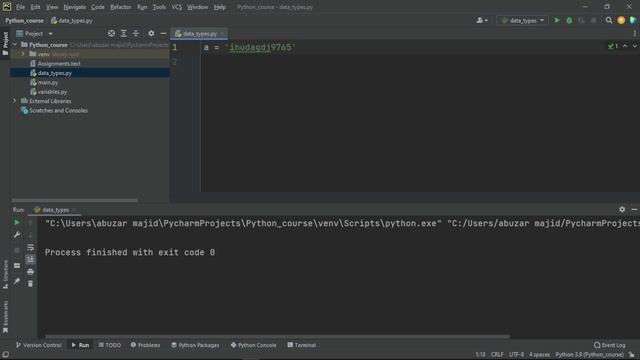Open the File menu

pyautogui.click(x=20, y=7)
